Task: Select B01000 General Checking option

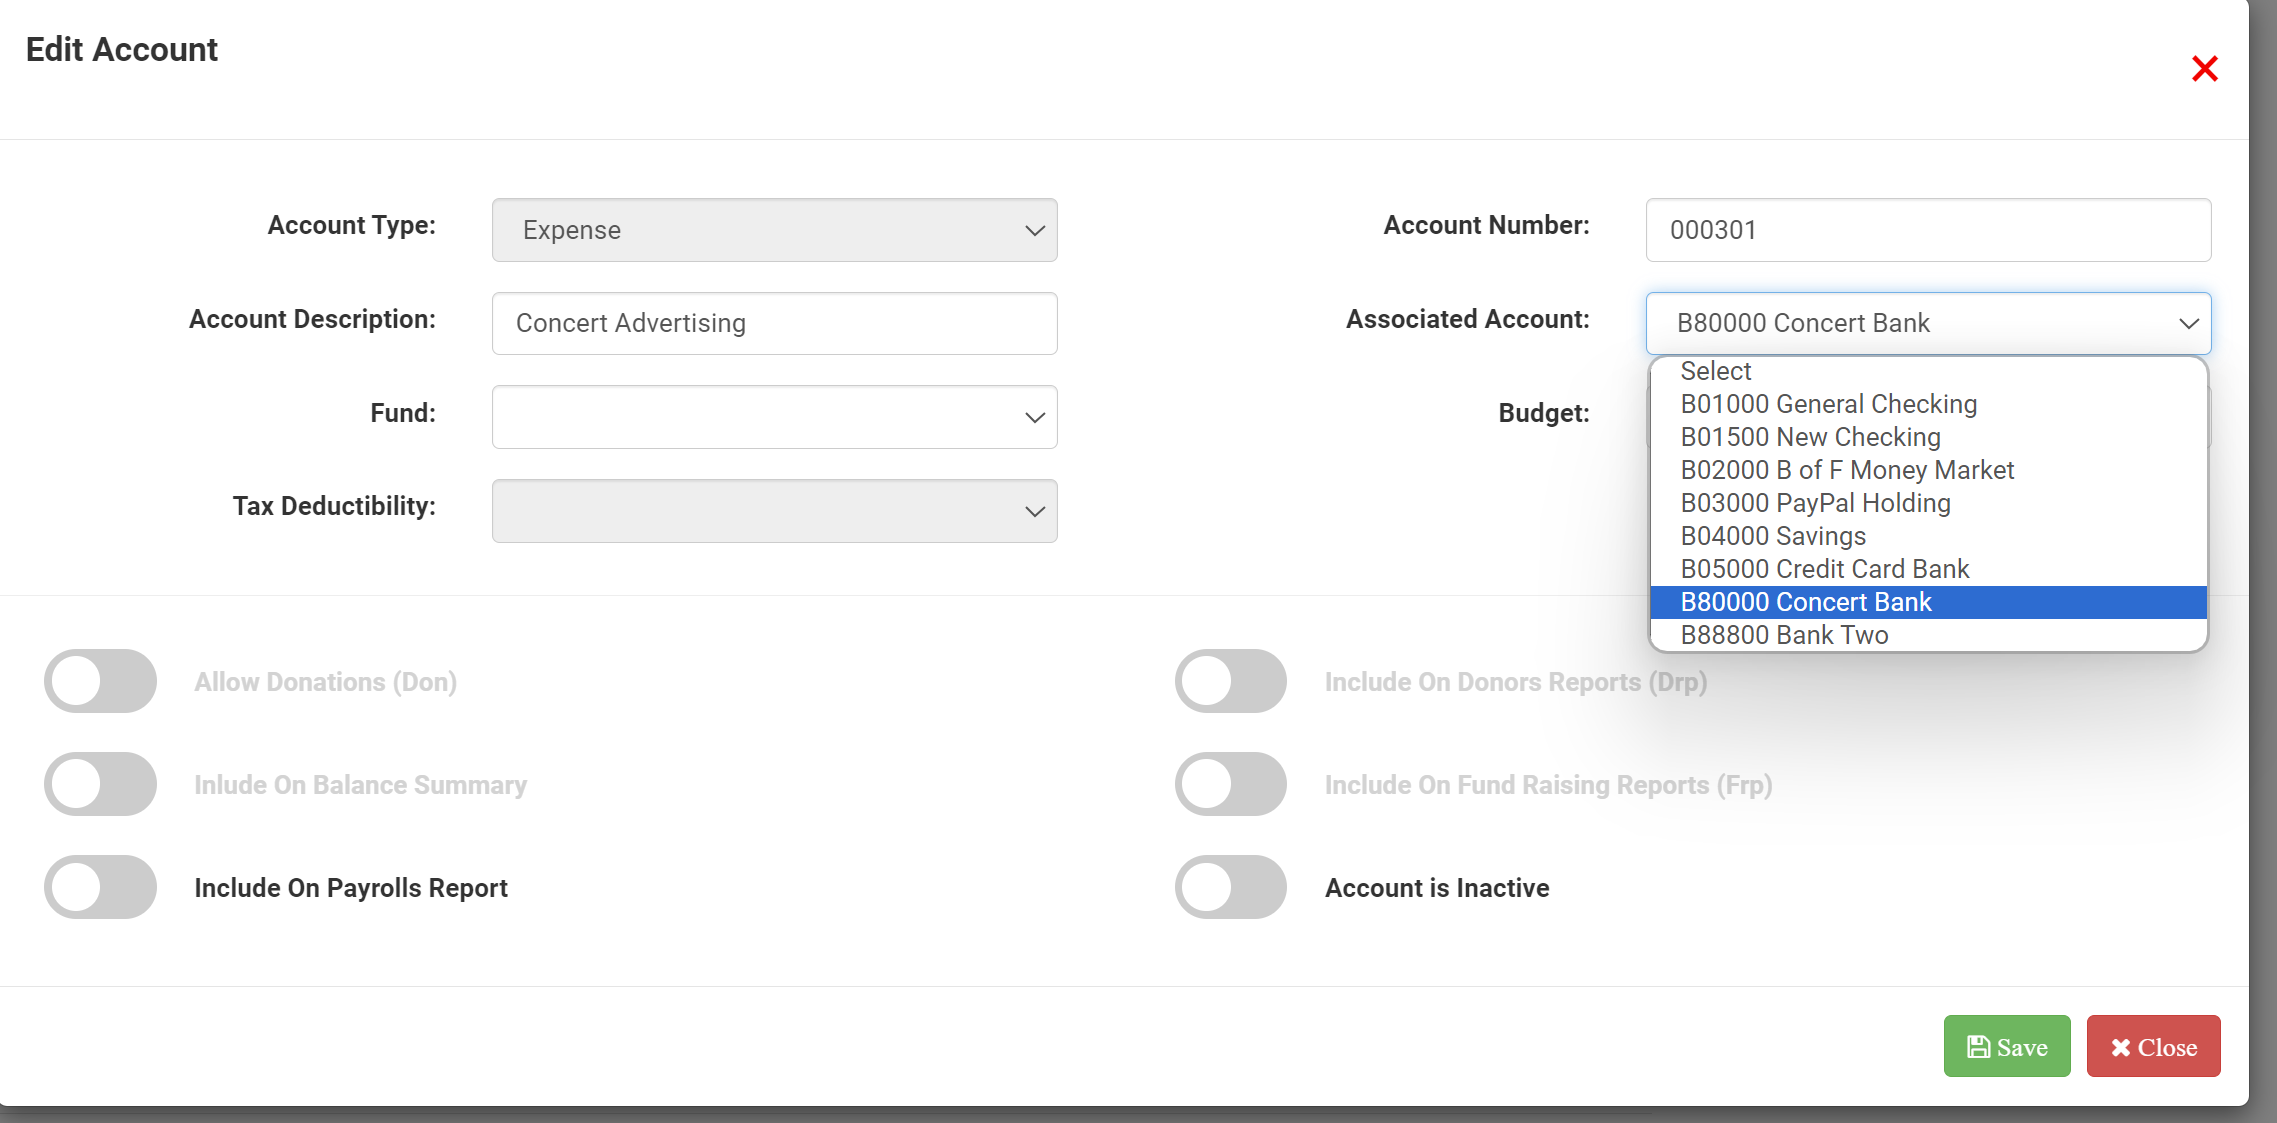Action: (1828, 404)
